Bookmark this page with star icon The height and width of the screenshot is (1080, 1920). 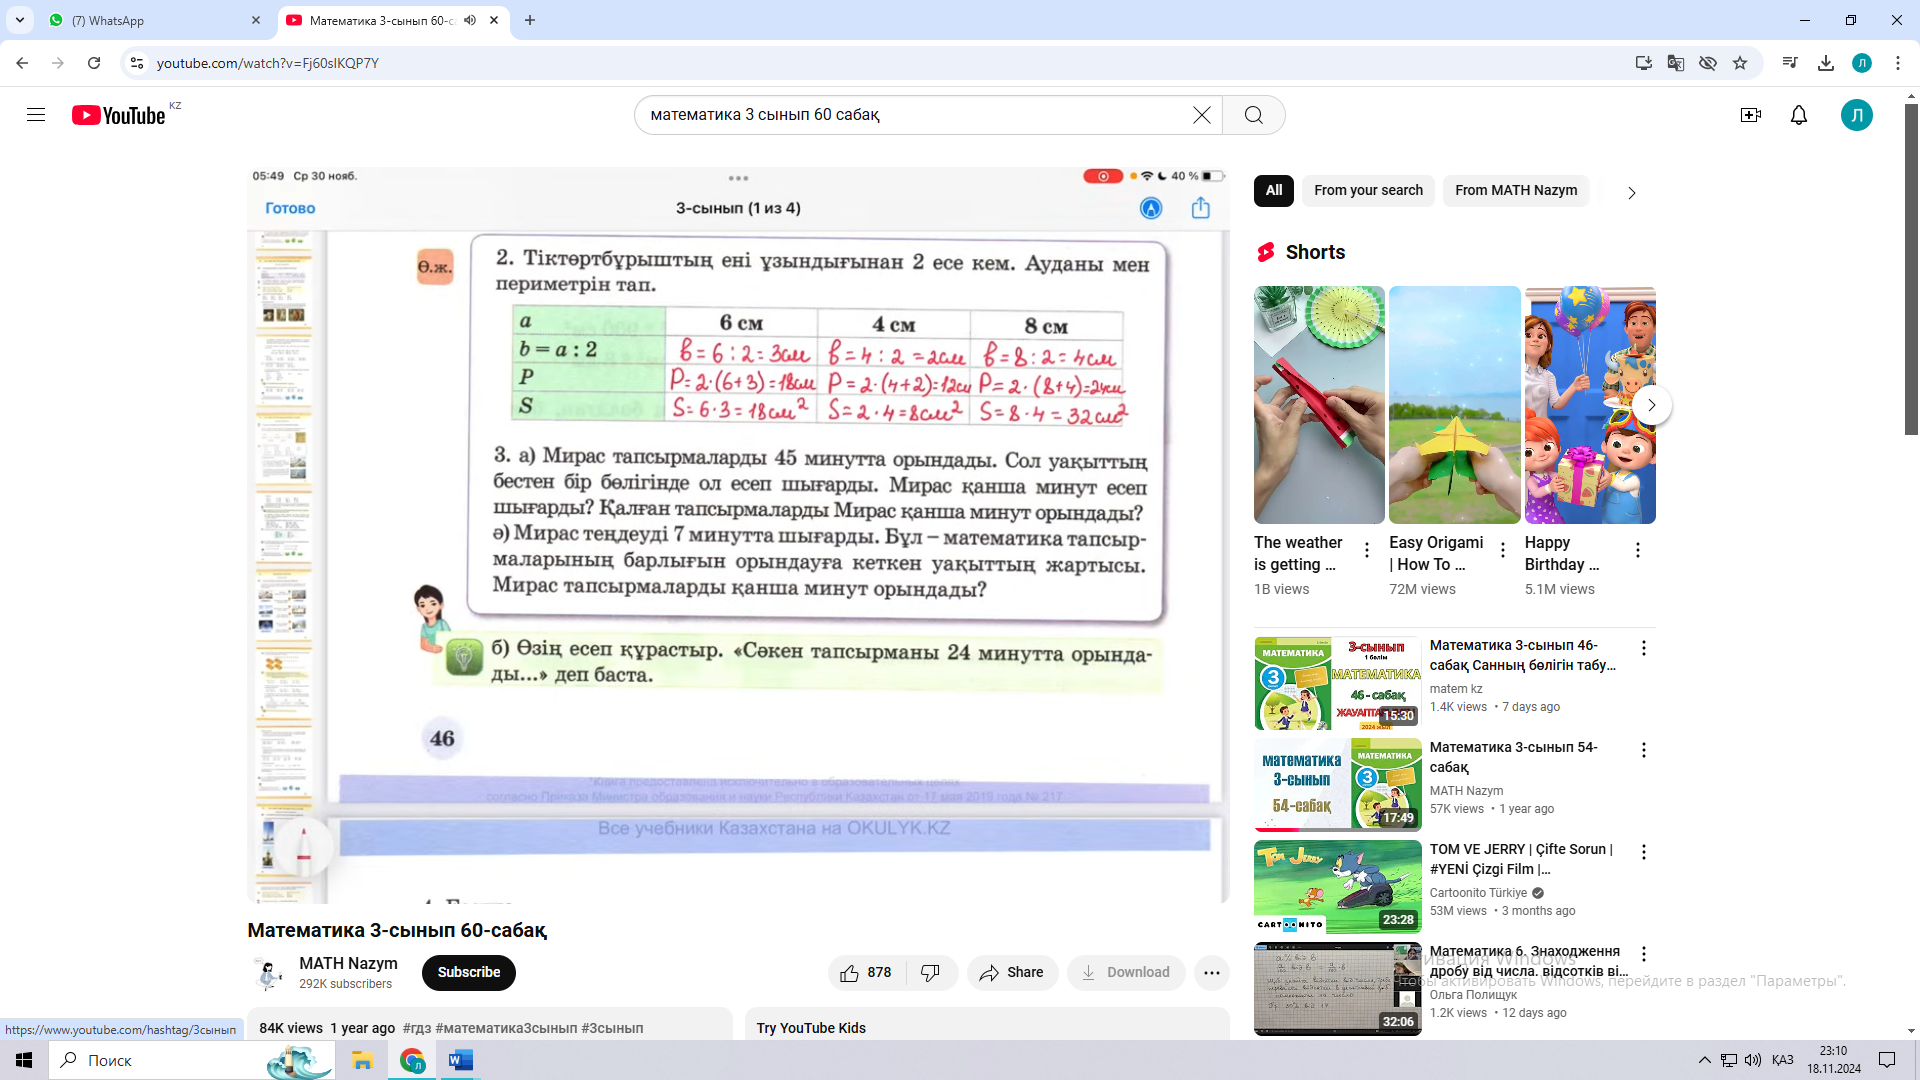(1740, 63)
